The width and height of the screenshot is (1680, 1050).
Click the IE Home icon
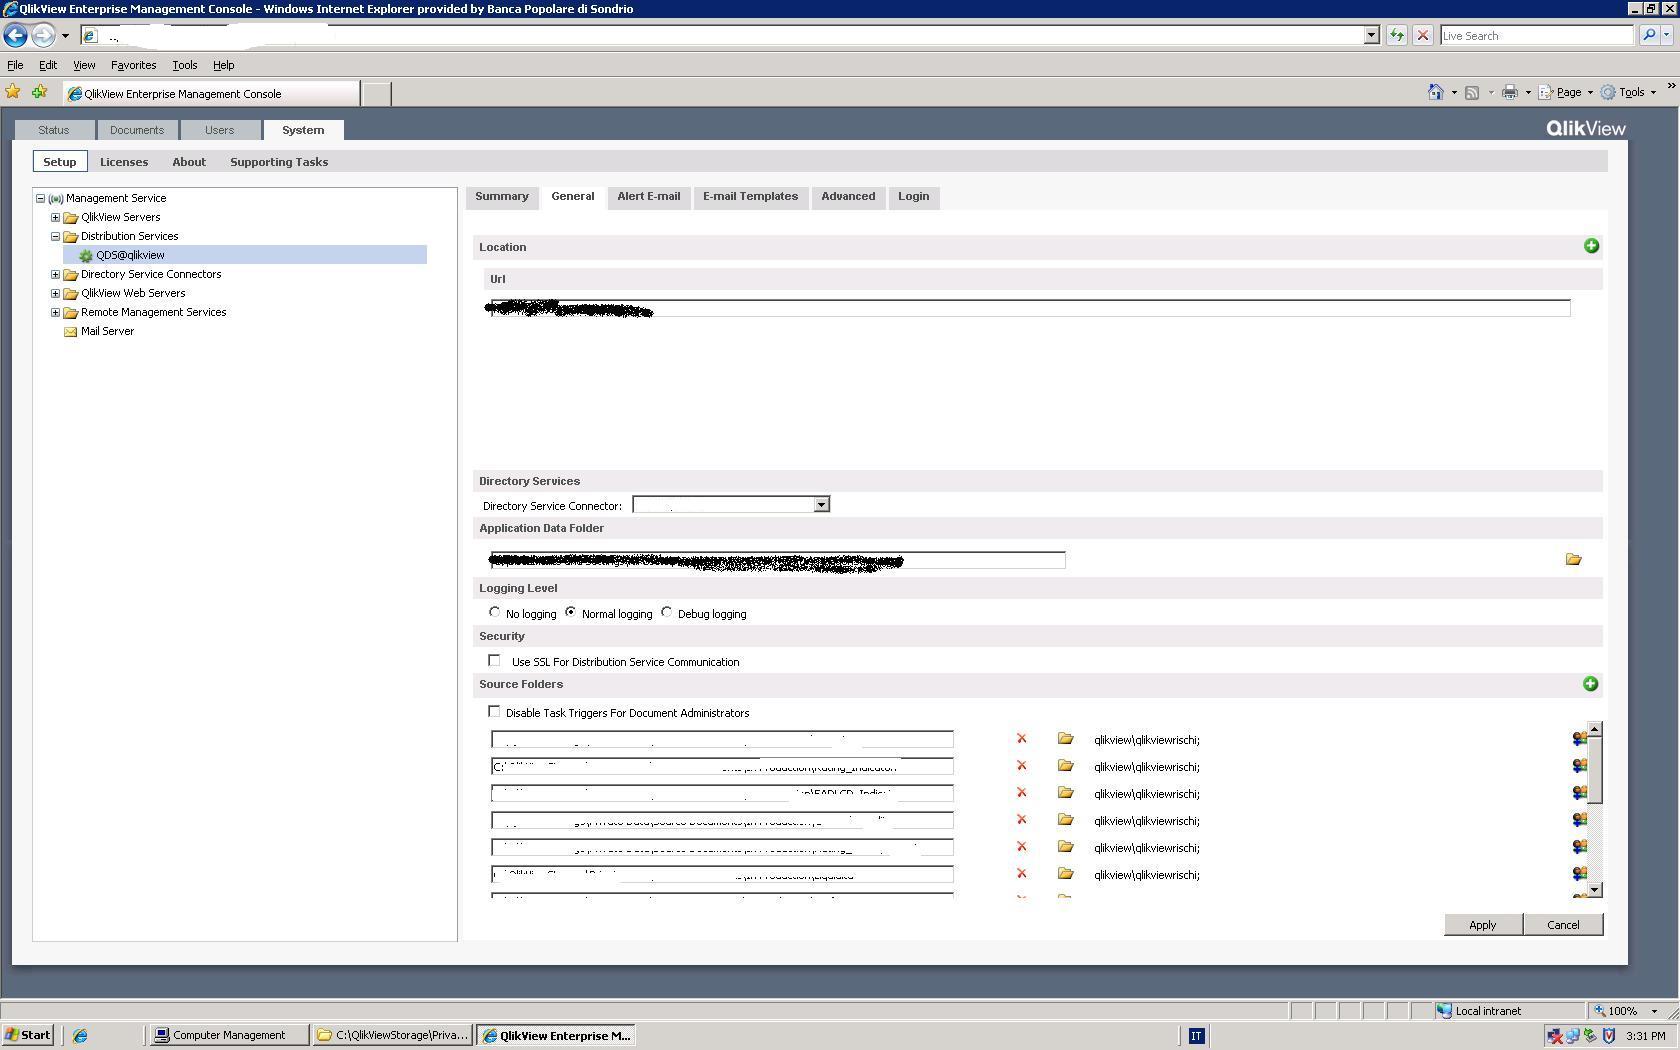click(x=1435, y=92)
